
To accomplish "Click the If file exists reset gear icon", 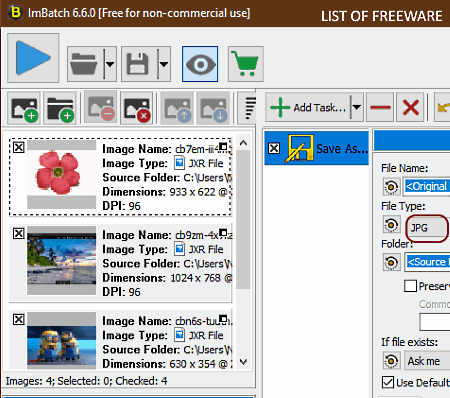I will click(x=392, y=361).
